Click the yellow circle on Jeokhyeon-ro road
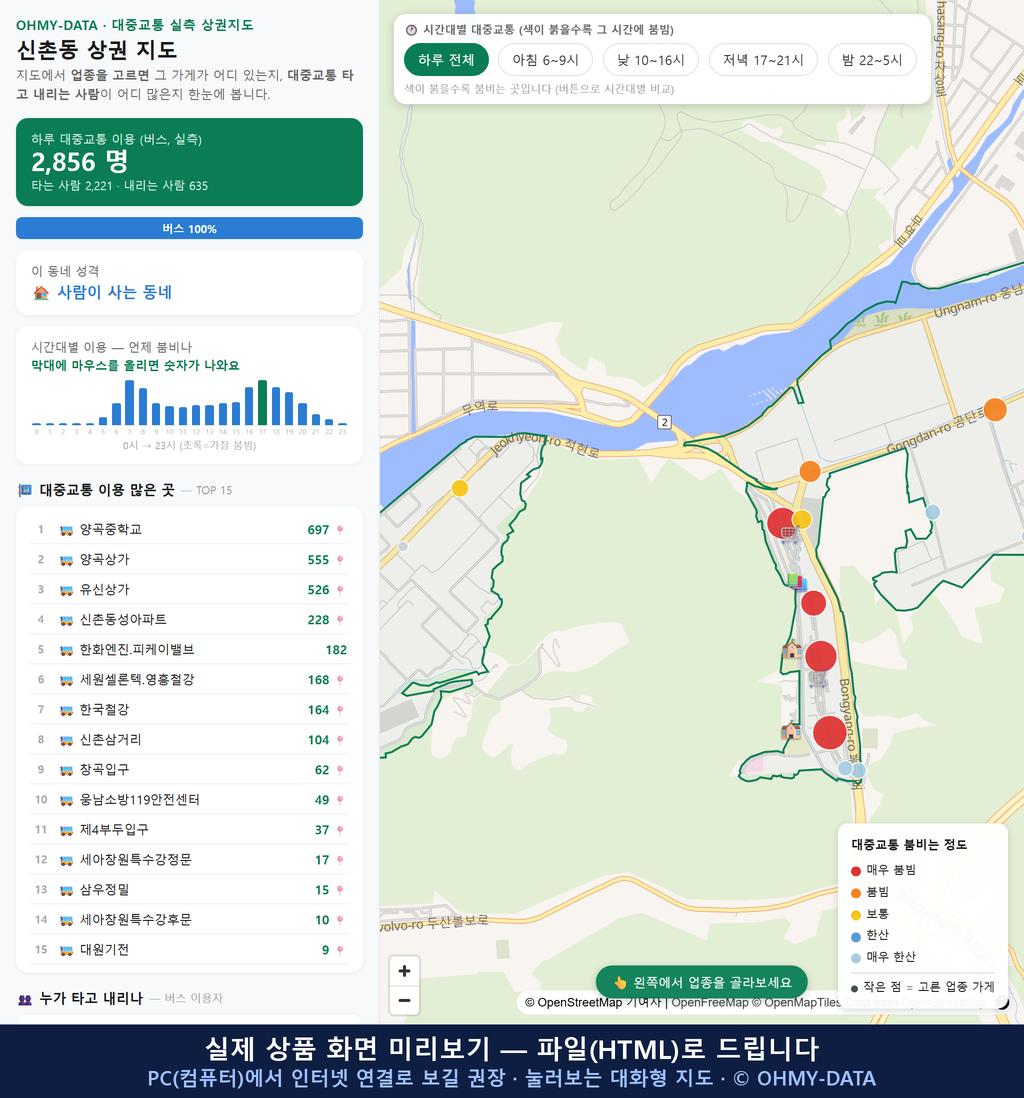 pos(459,488)
